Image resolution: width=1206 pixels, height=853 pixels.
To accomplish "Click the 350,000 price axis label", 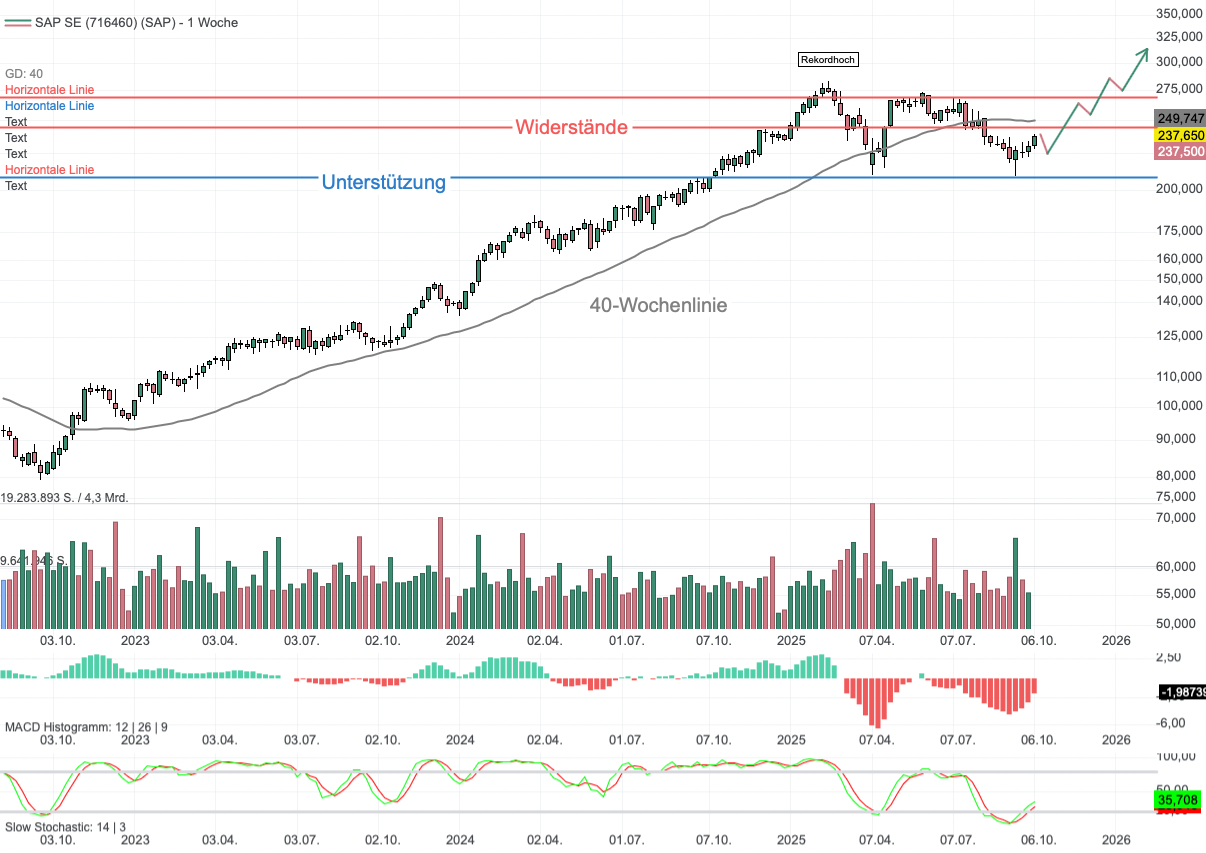I will click(x=1178, y=14).
